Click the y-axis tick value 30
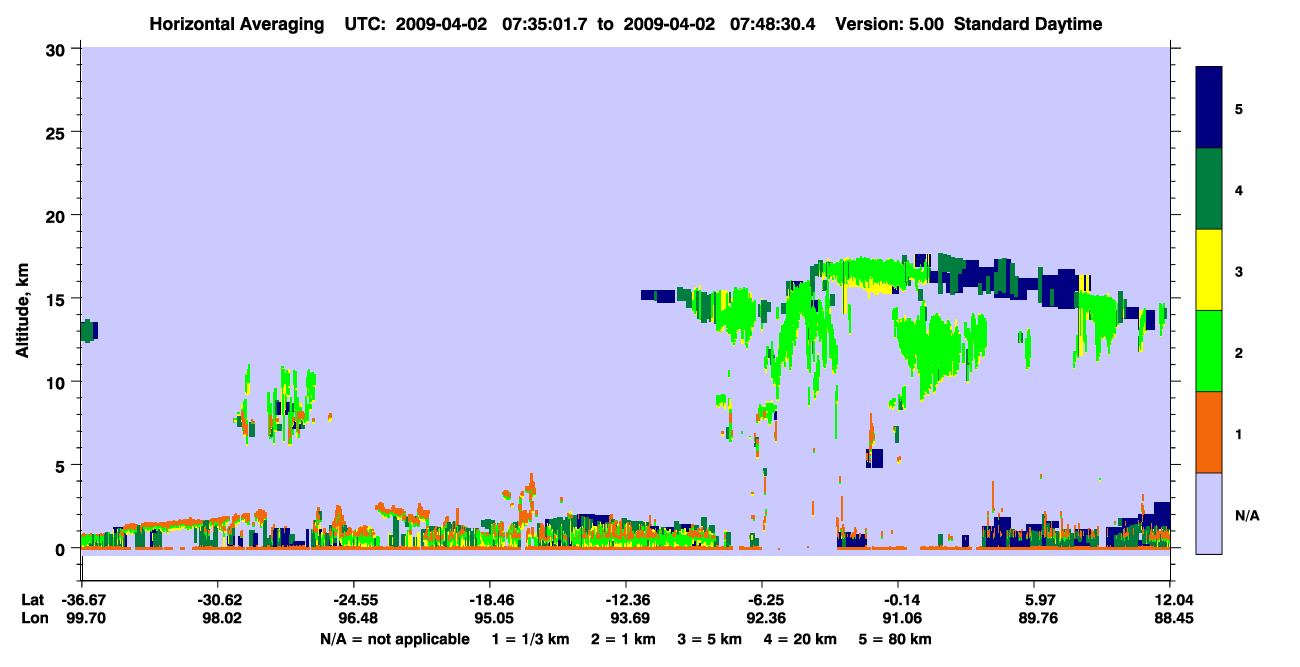This screenshot has height=667, width=1300. 58,49
